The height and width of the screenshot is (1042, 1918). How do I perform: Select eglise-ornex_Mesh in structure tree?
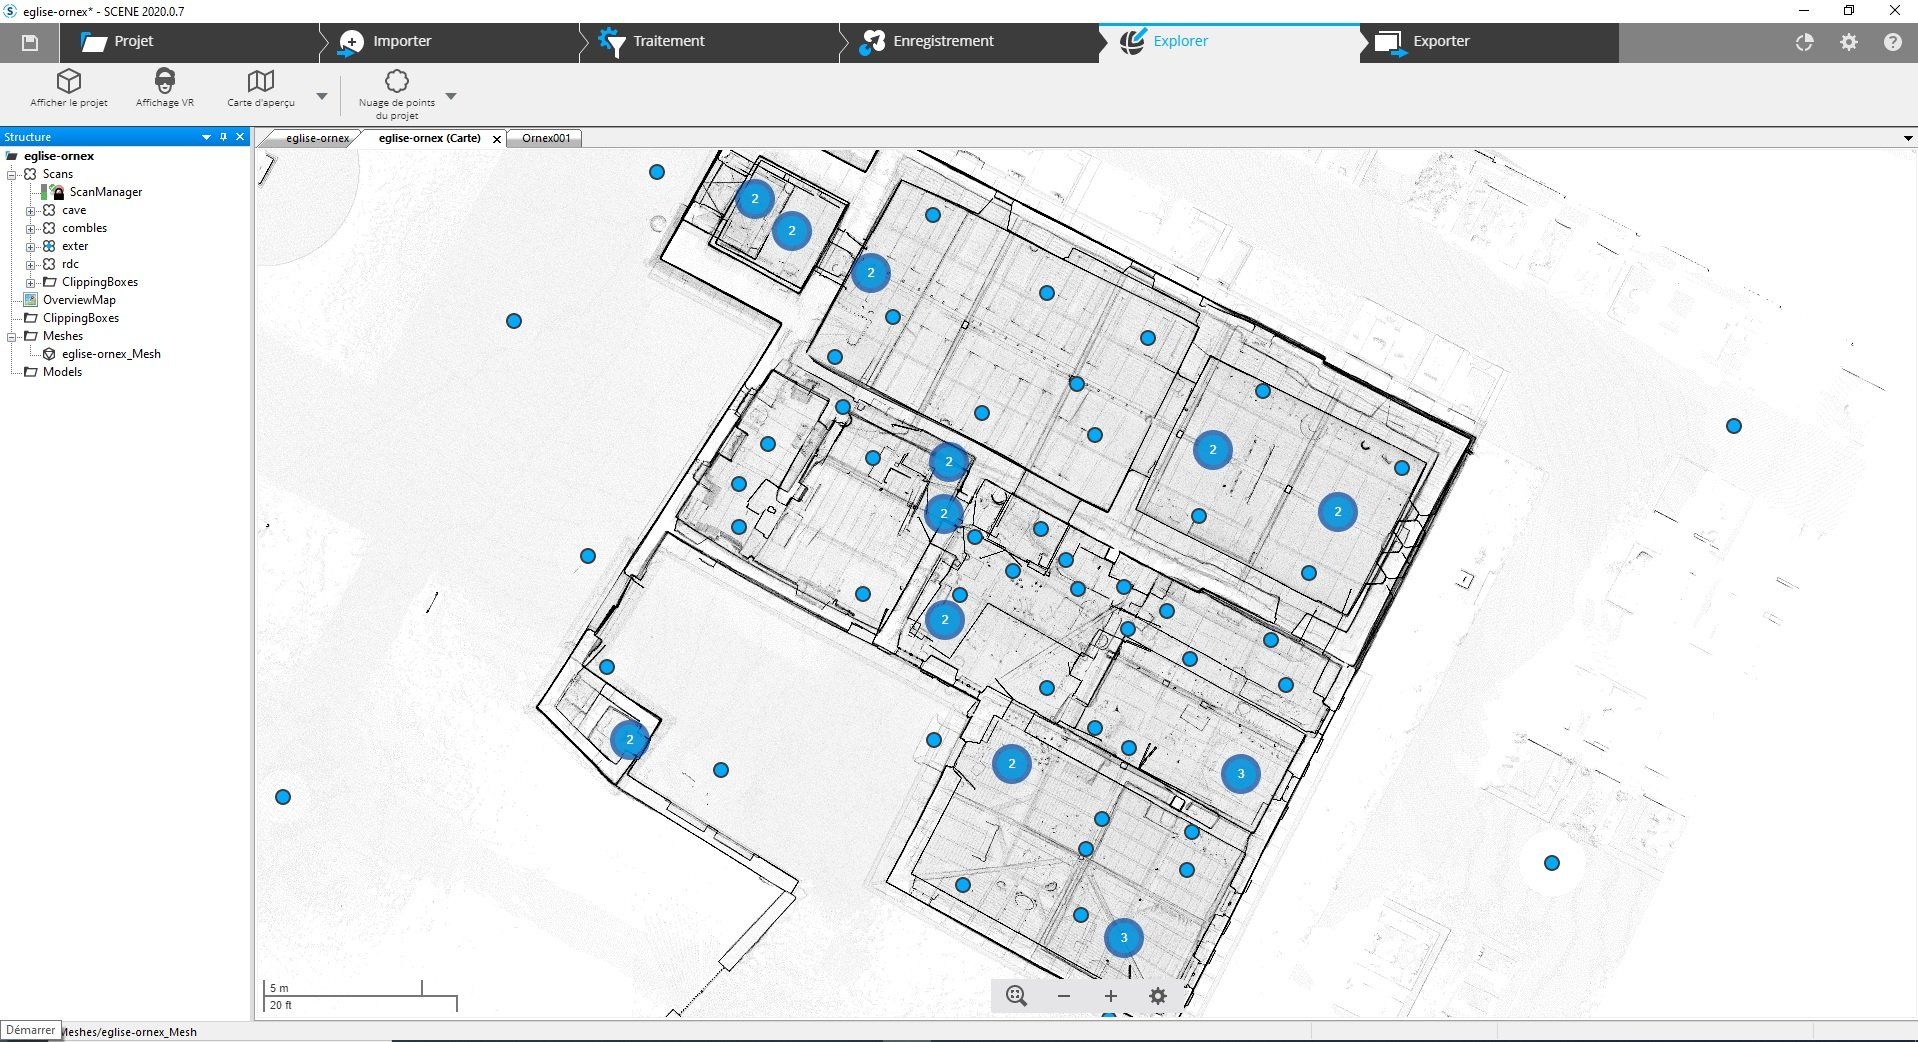click(110, 354)
